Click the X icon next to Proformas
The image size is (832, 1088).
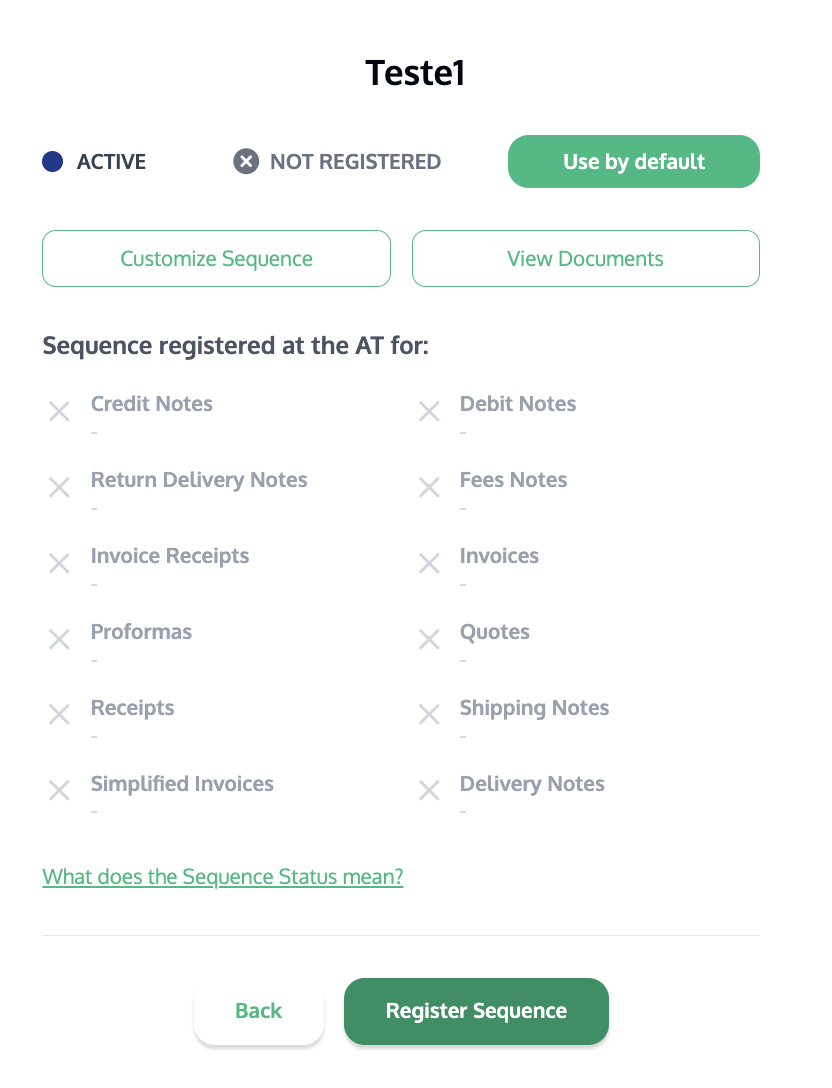click(59, 639)
